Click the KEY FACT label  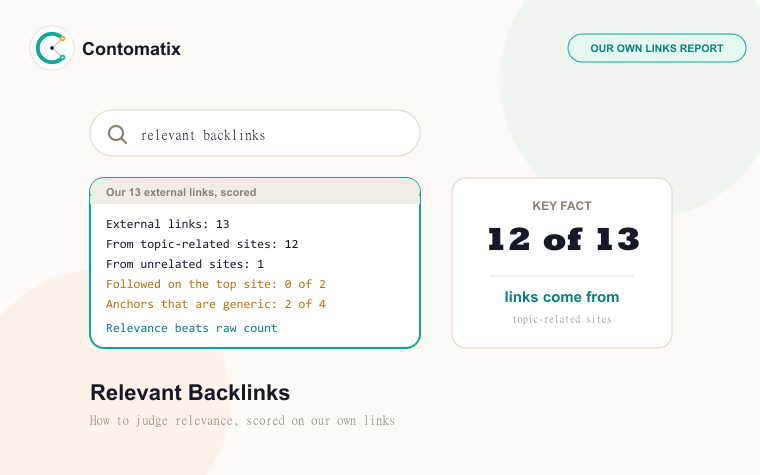562,206
